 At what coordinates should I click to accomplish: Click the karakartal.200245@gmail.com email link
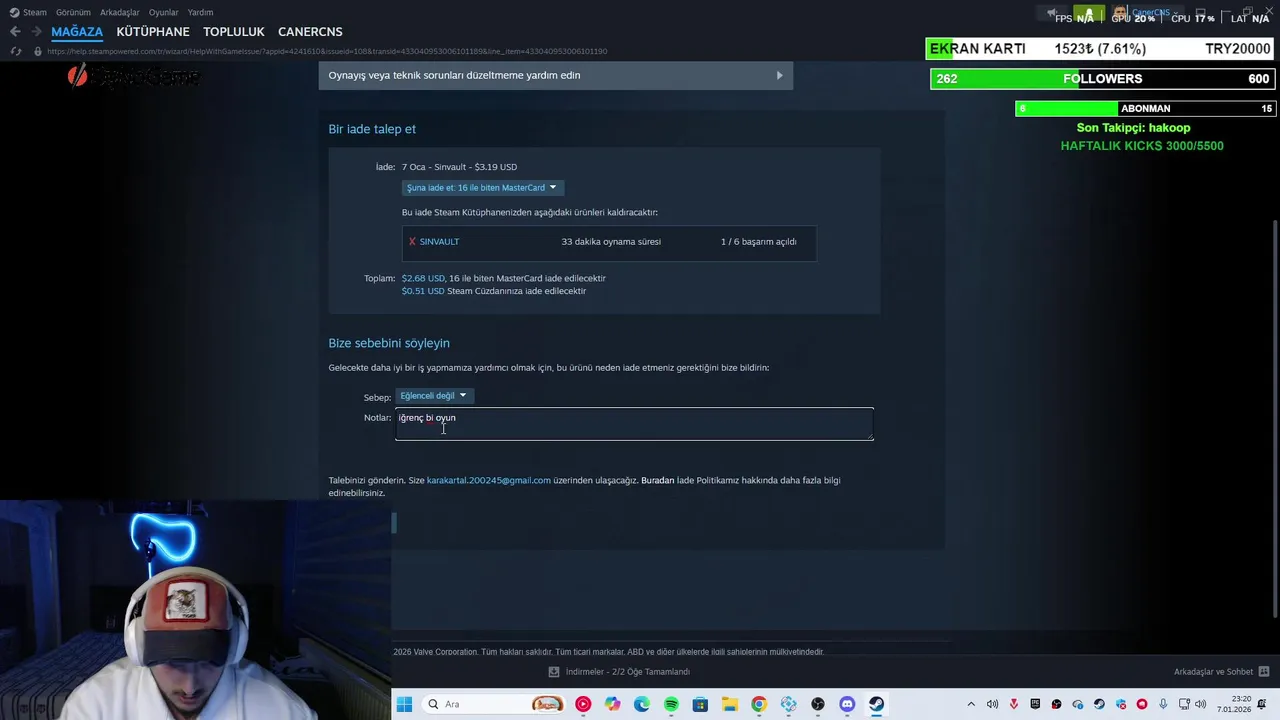point(489,480)
